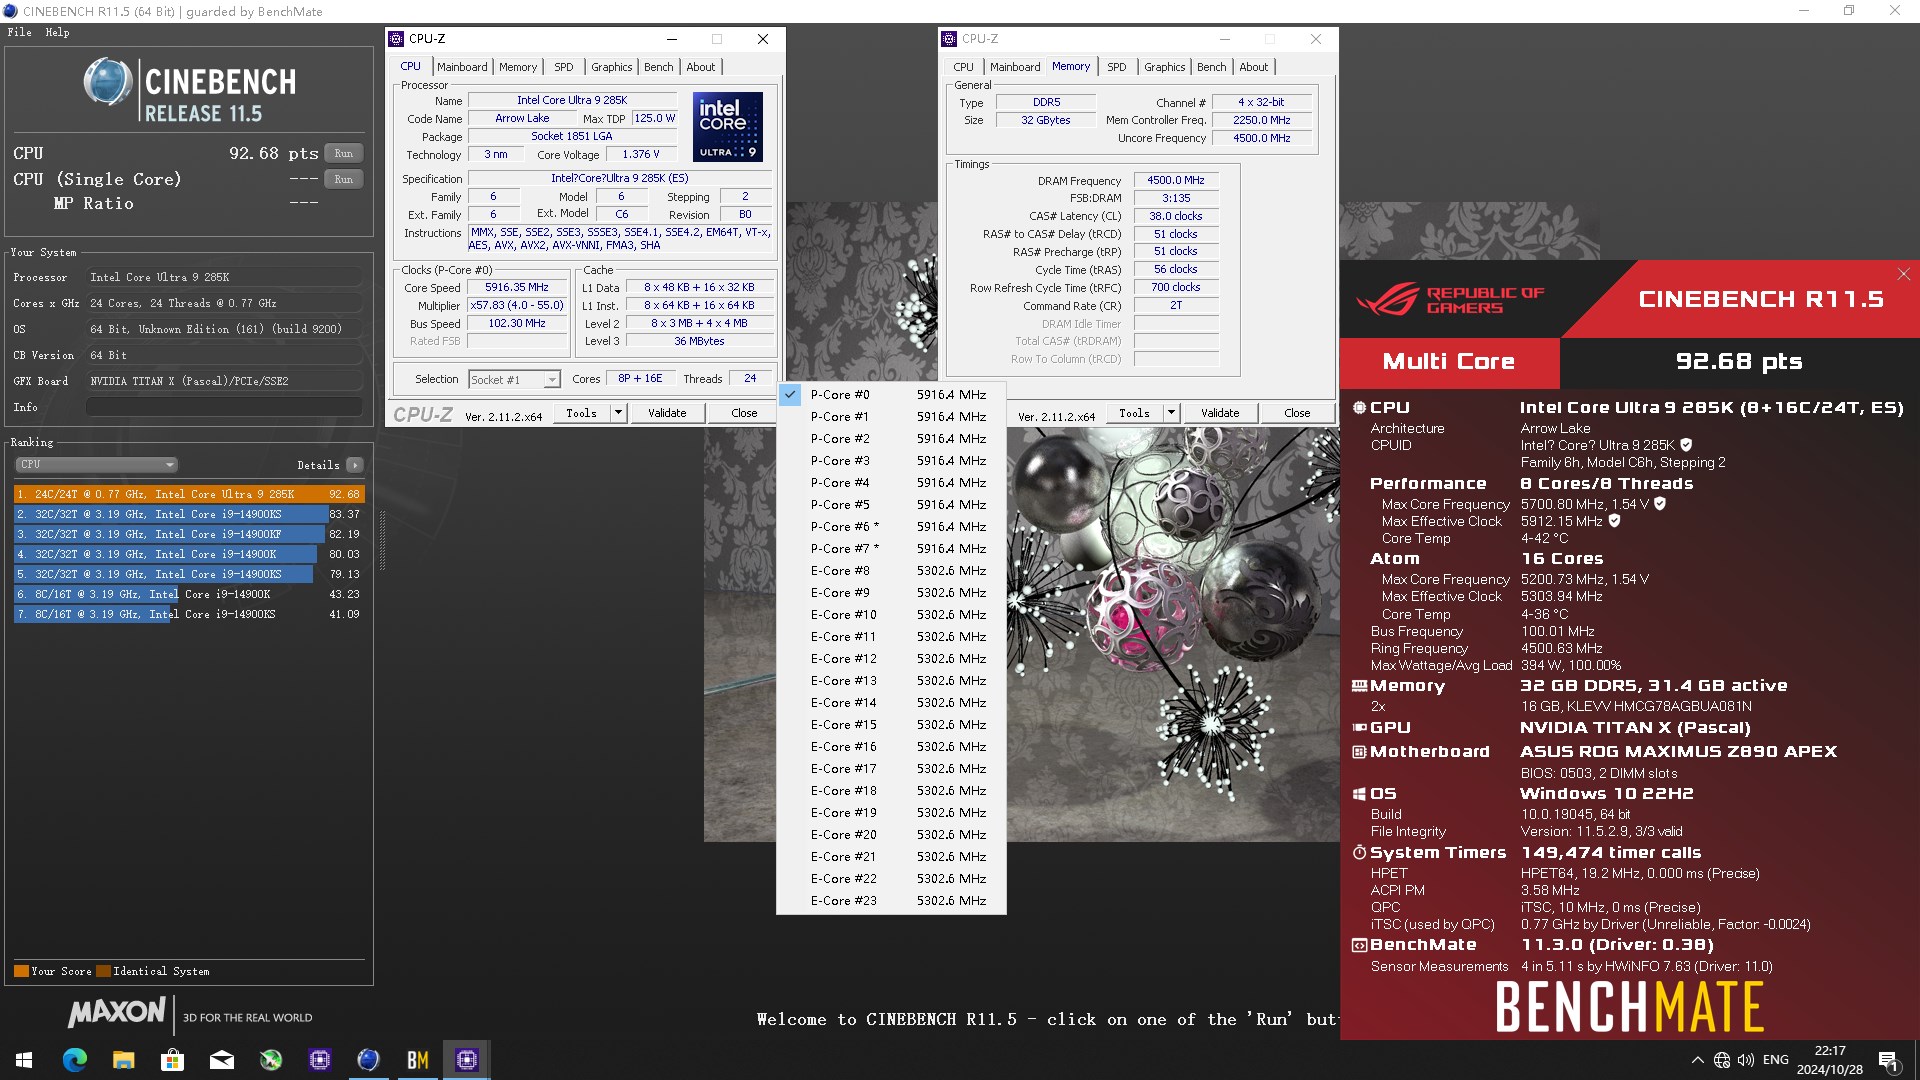Open Cinebench Help menu
Image resolution: width=1920 pixels, height=1080 pixels.
coord(57,32)
